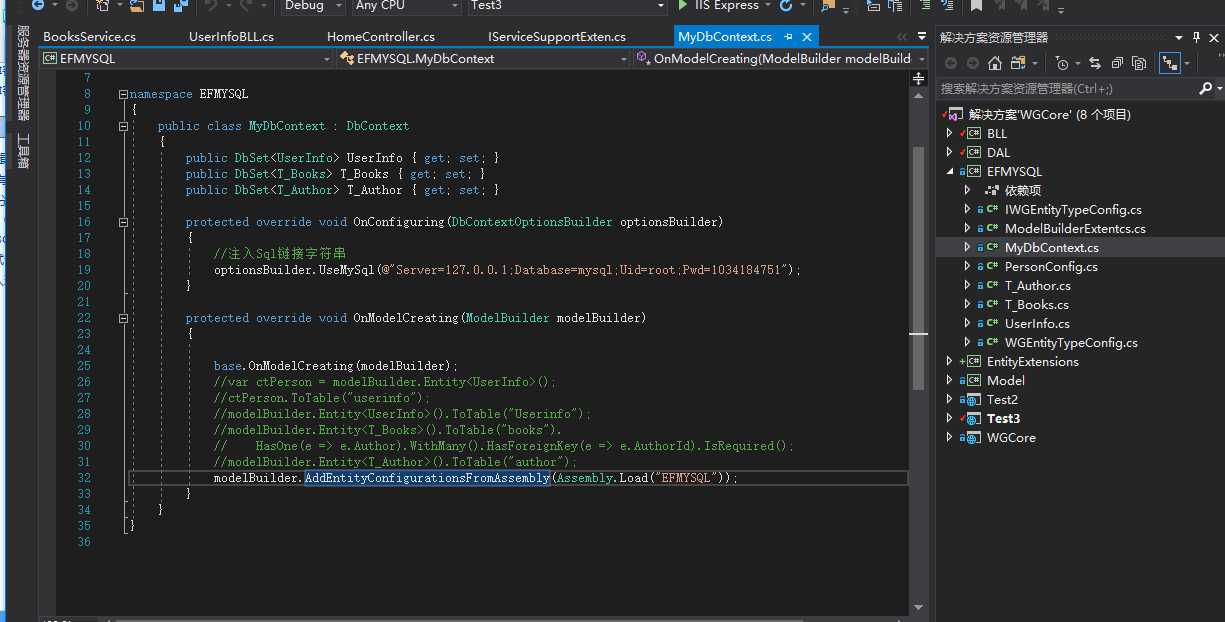The image size is (1225, 622).
Task: Switch to the UserInfoBLL.cs tab
Action: pos(231,37)
